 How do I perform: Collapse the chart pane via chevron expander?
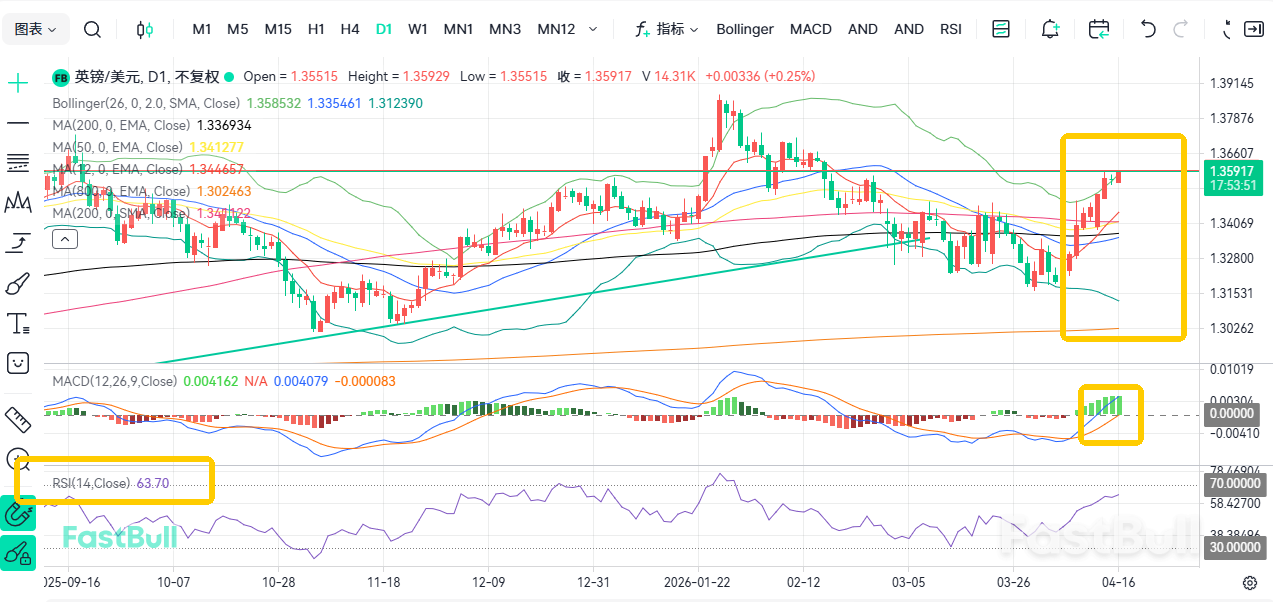pos(64,238)
